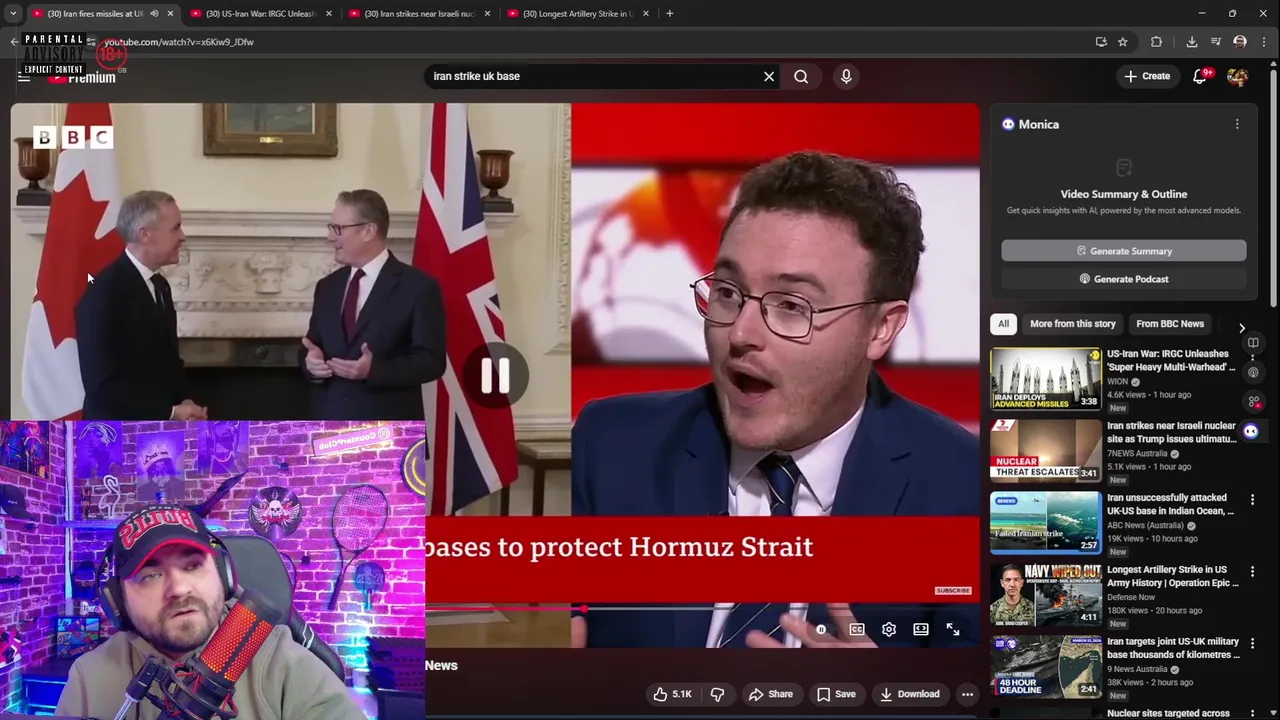Open the notifications bell
The image size is (1280, 720).
[x=1200, y=76]
